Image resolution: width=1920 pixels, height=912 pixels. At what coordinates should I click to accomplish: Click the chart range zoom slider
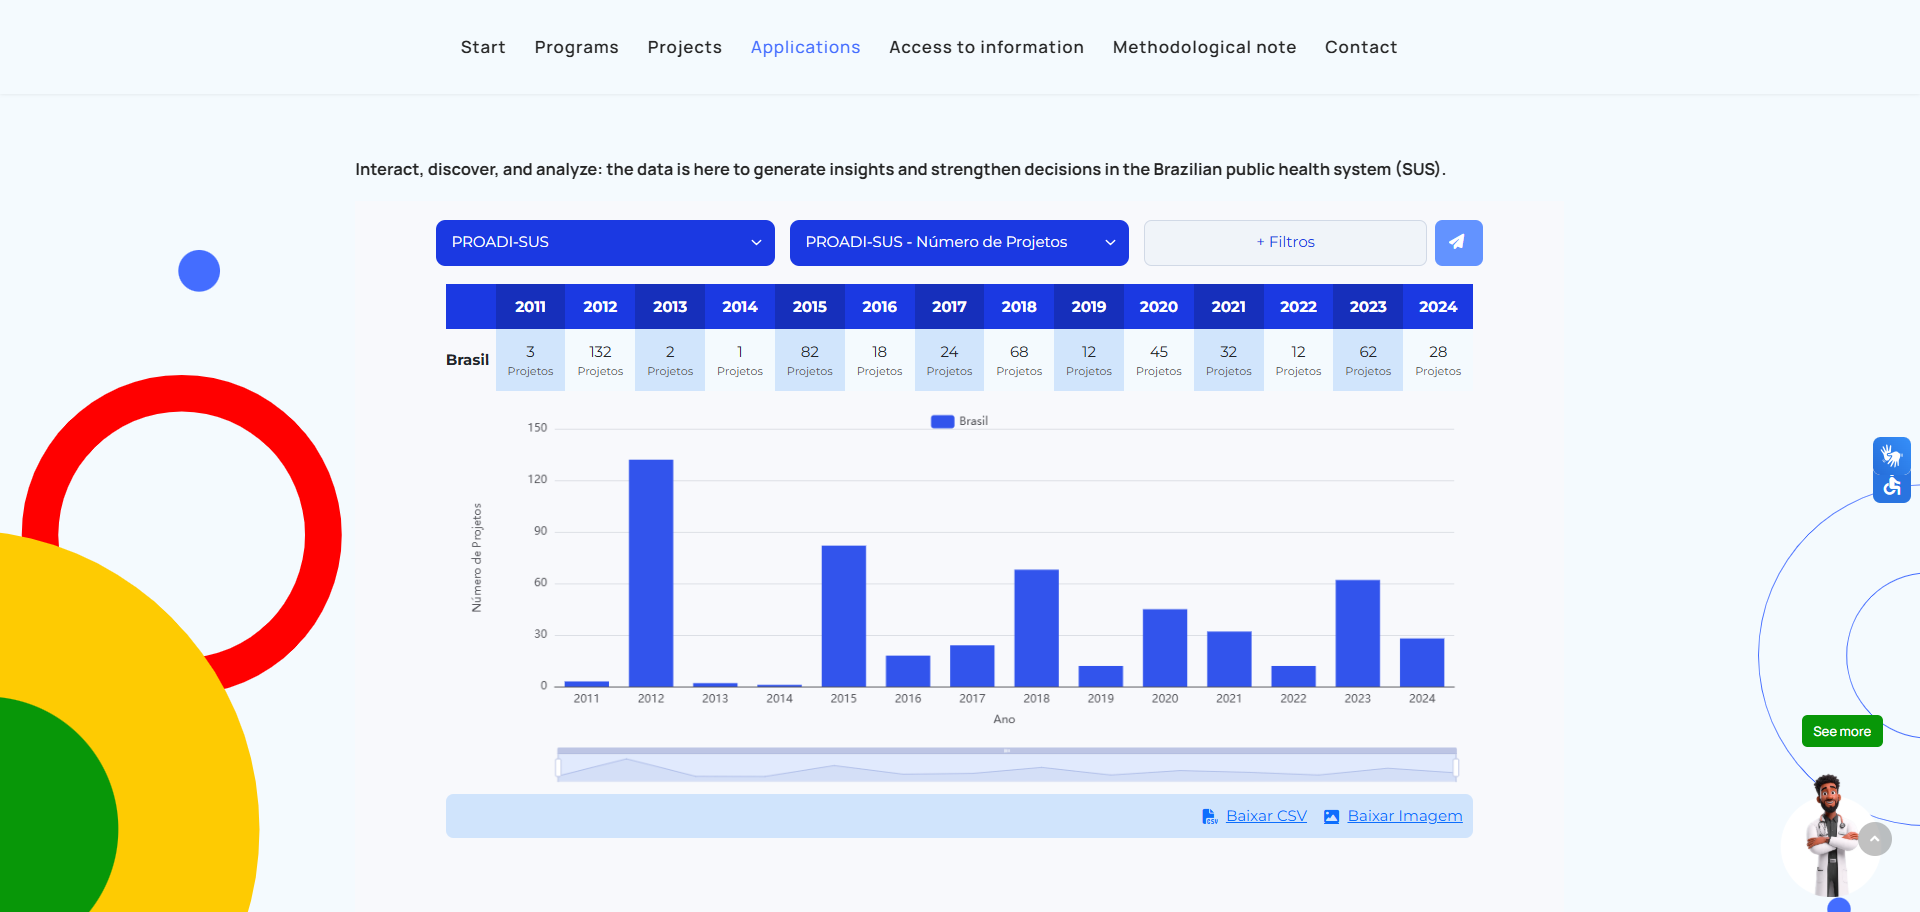[1007, 766]
